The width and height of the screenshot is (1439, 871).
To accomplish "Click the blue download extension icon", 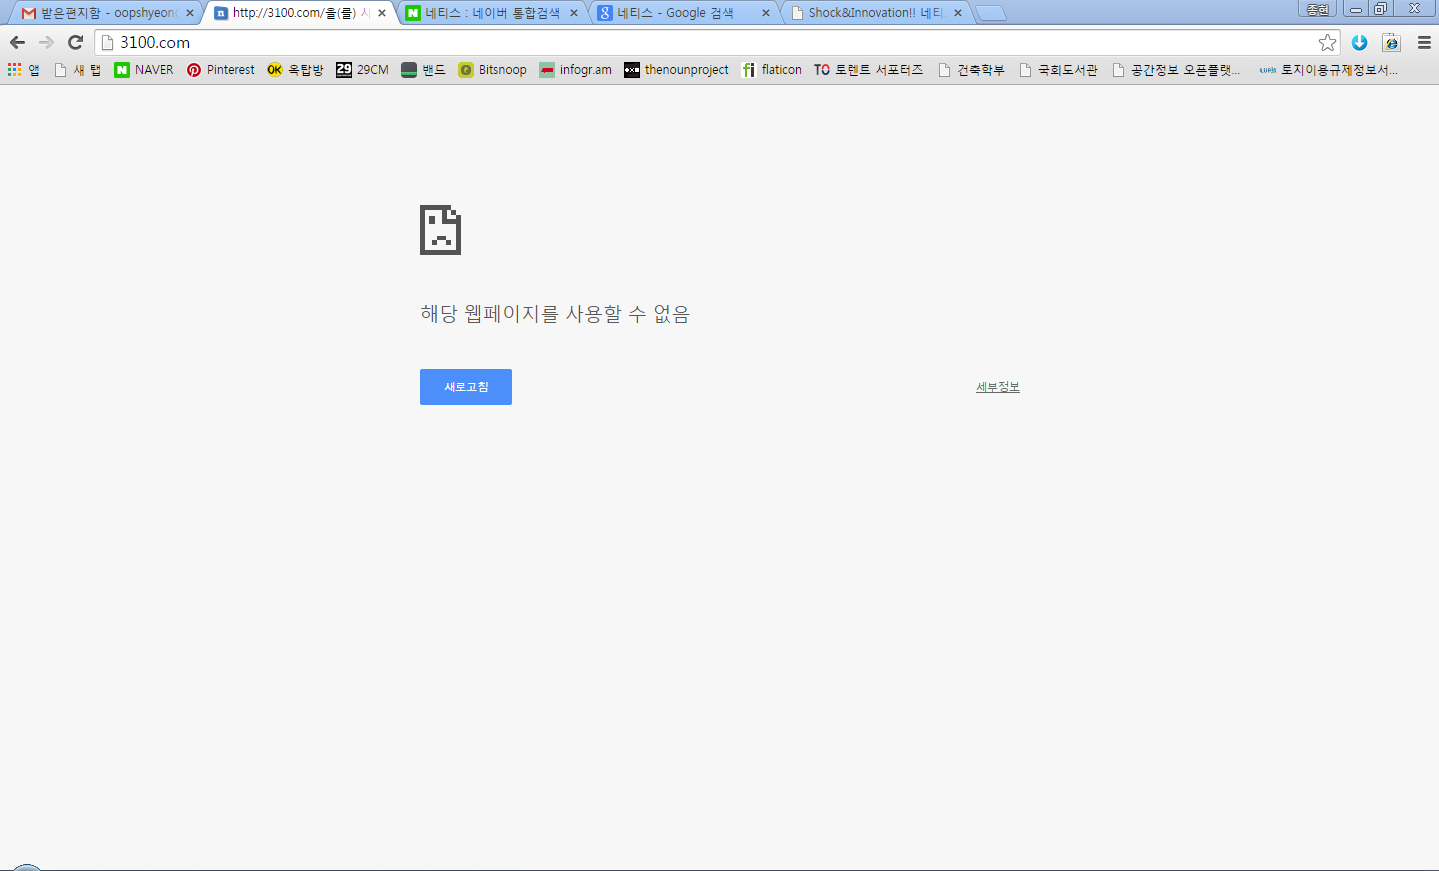I will (1359, 42).
